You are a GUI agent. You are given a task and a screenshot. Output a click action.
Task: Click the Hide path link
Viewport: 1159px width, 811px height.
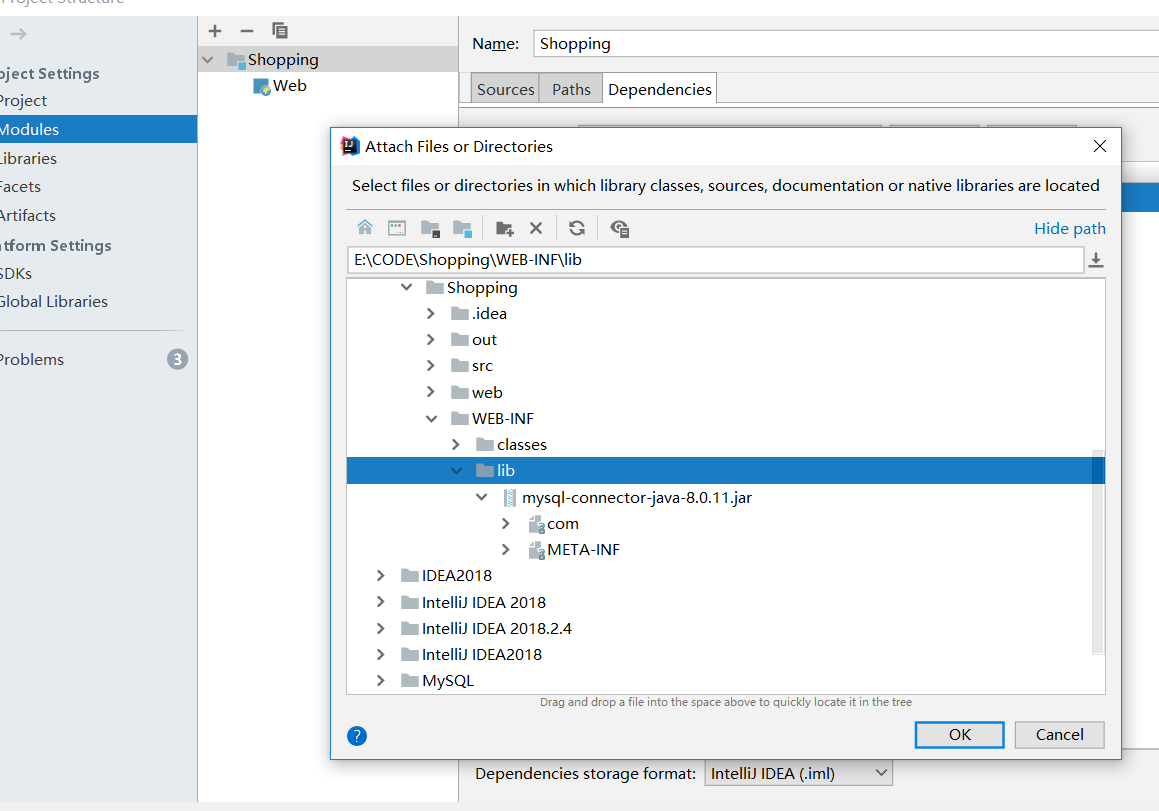click(1069, 228)
